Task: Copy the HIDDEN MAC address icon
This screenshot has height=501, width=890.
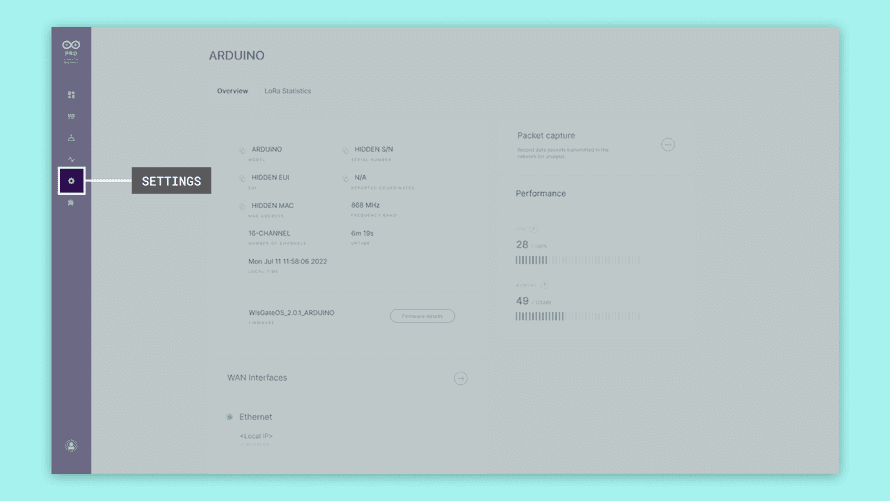Action: [x=242, y=207]
